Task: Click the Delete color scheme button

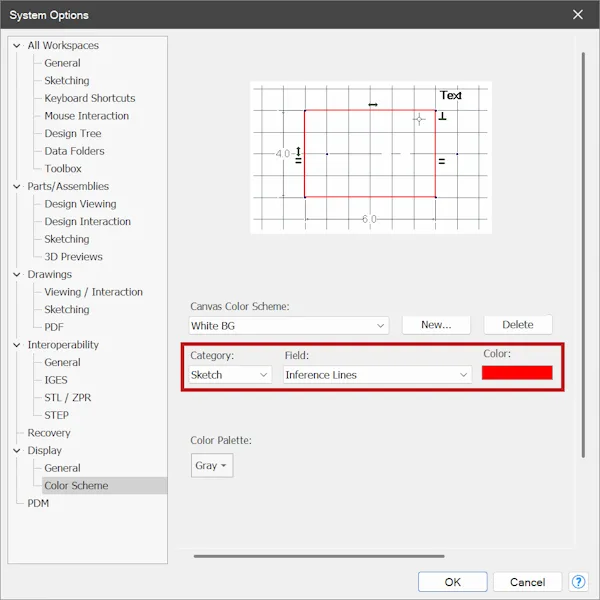Action: click(x=518, y=325)
